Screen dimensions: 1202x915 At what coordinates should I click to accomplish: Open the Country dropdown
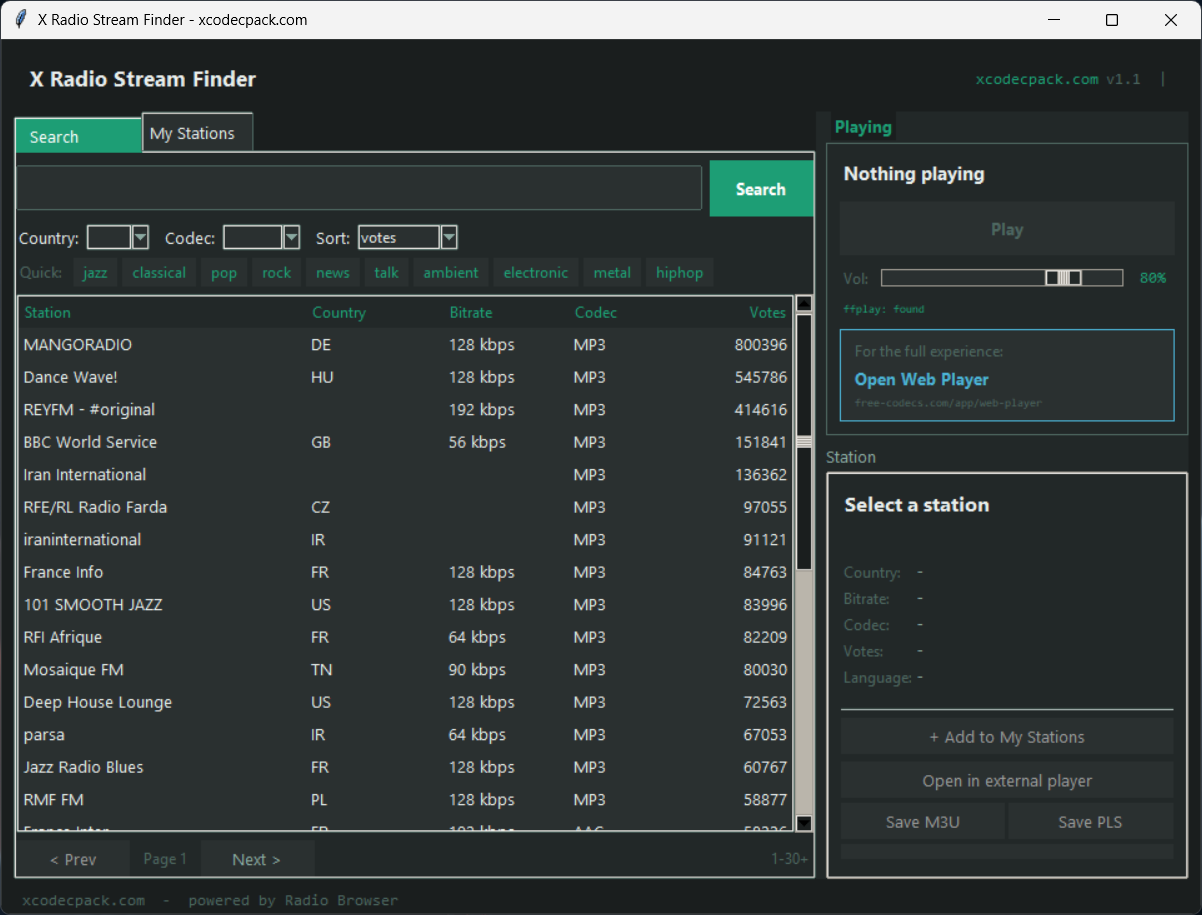pos(140,237)
